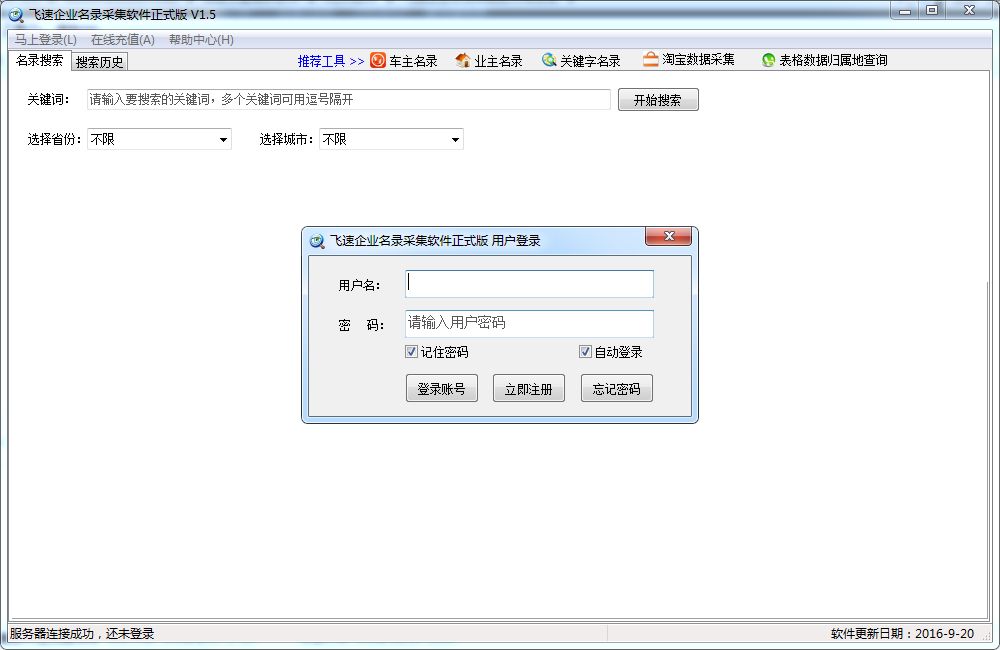Click status text 软件更新日期：2016-9-20
This screenshot has width=1000, height=650.
902,633
